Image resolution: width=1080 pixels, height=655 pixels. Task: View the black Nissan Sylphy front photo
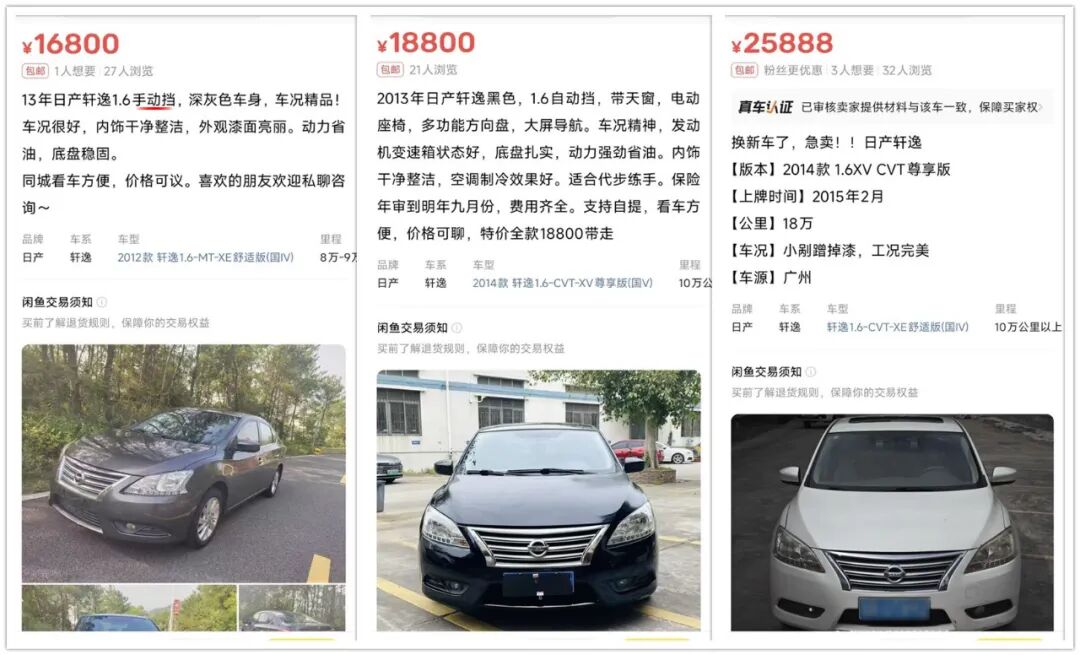point(539,500)
